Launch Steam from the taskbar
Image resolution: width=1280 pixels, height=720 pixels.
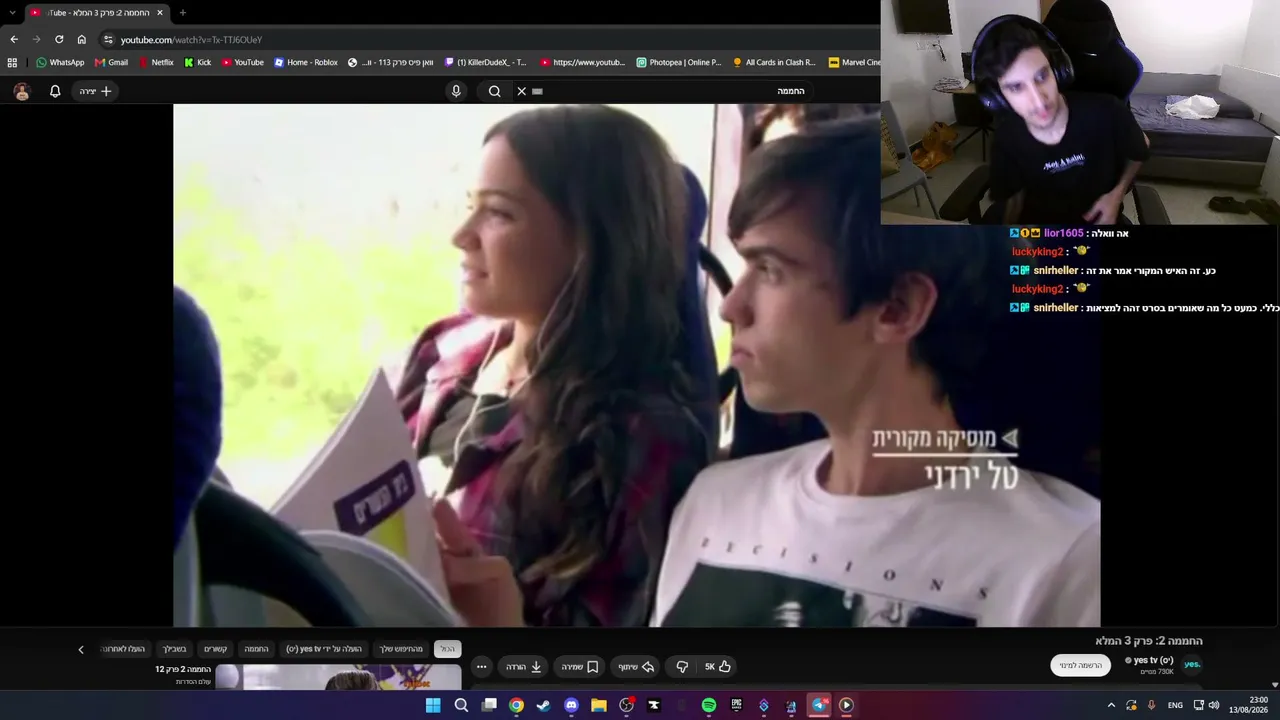543,705
